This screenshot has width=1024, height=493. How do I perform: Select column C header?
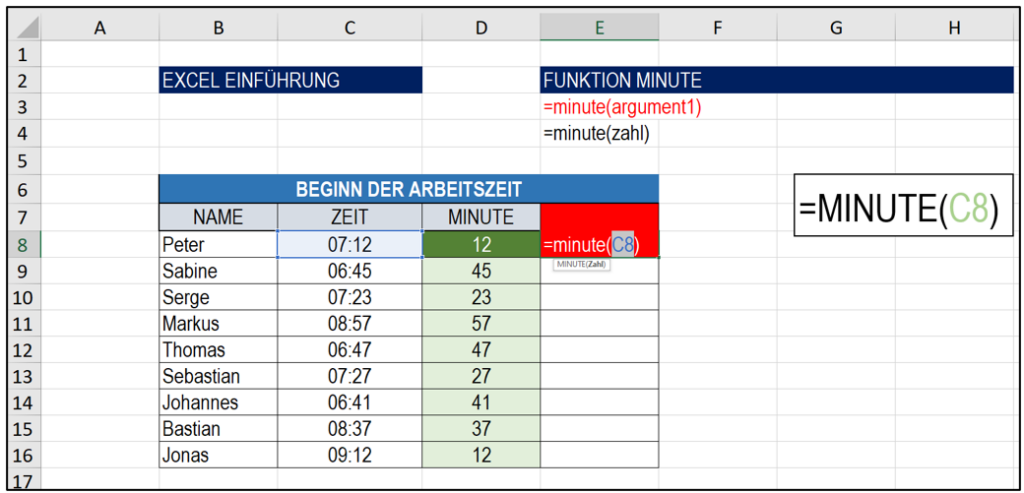349,27
